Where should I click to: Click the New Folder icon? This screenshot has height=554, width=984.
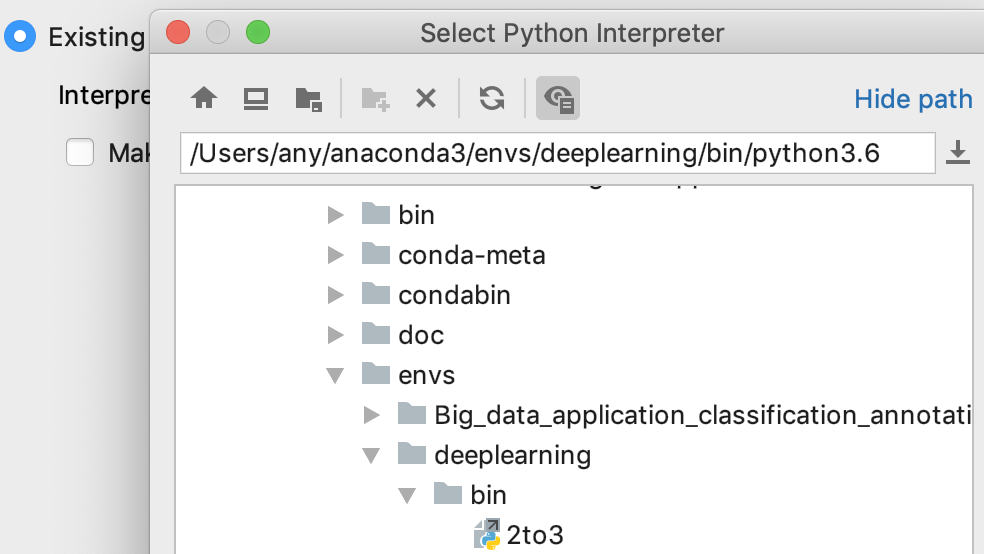pos(375,98)
